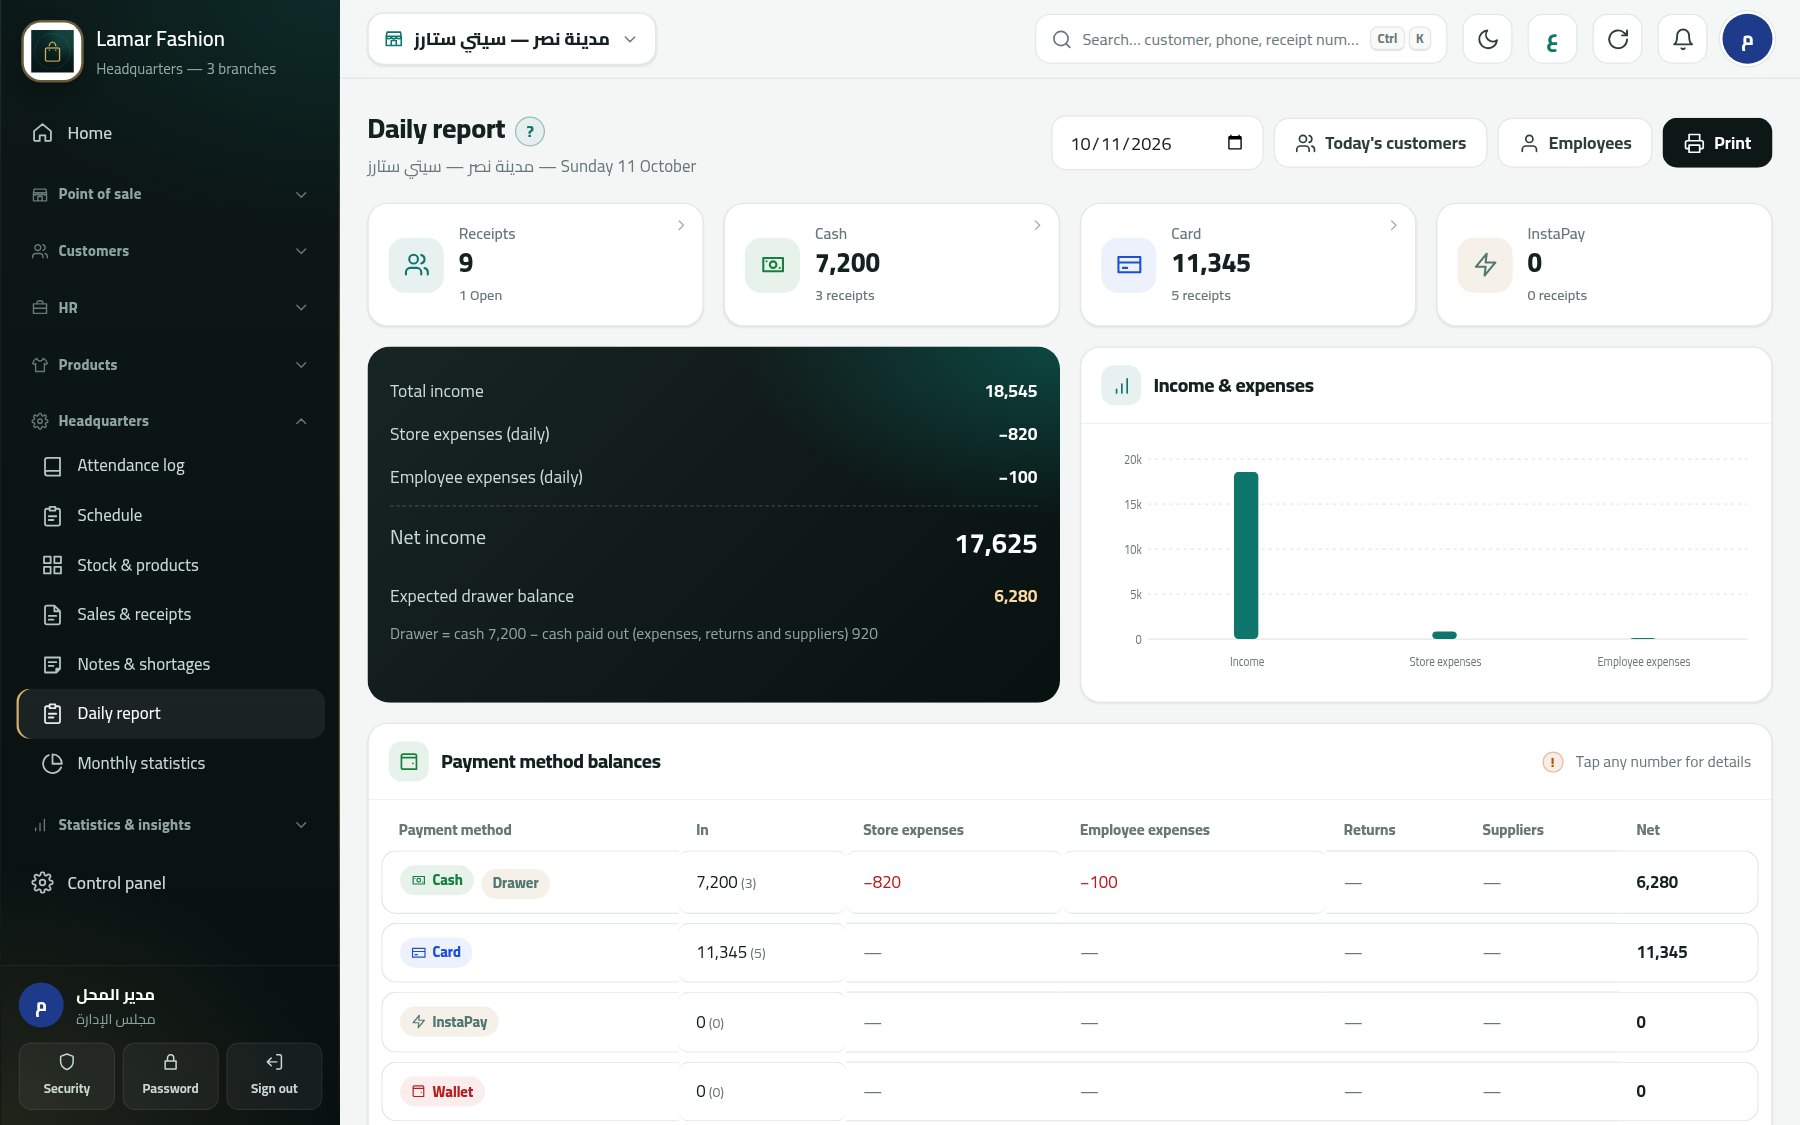Go to Home in sidebar
Viewport: 1800px width, 1125px height.
pos(170,133)
